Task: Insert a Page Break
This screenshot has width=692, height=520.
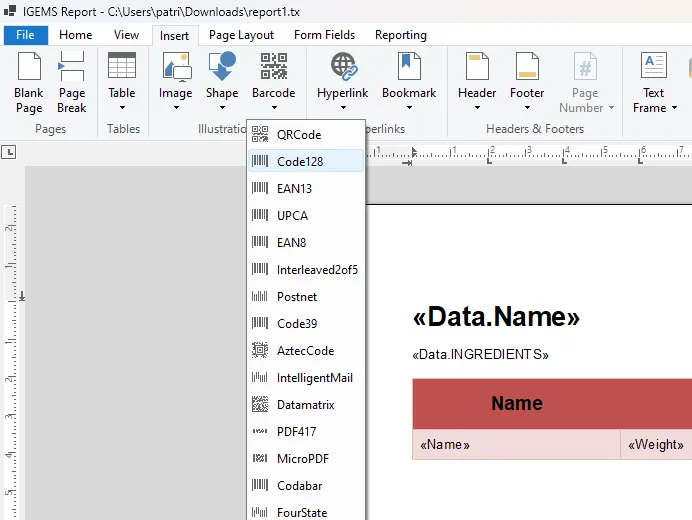Action: 71,83
